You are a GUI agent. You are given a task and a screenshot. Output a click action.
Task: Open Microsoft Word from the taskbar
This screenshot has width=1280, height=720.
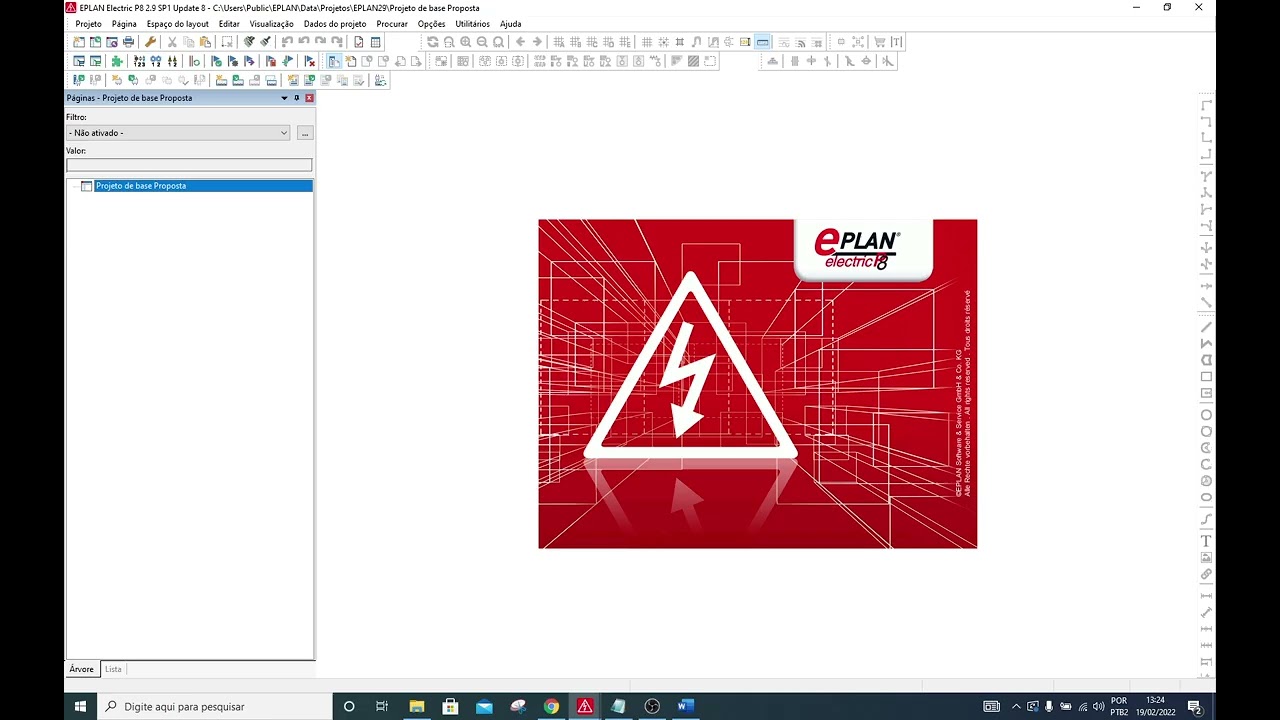click(x=685, y=706)
